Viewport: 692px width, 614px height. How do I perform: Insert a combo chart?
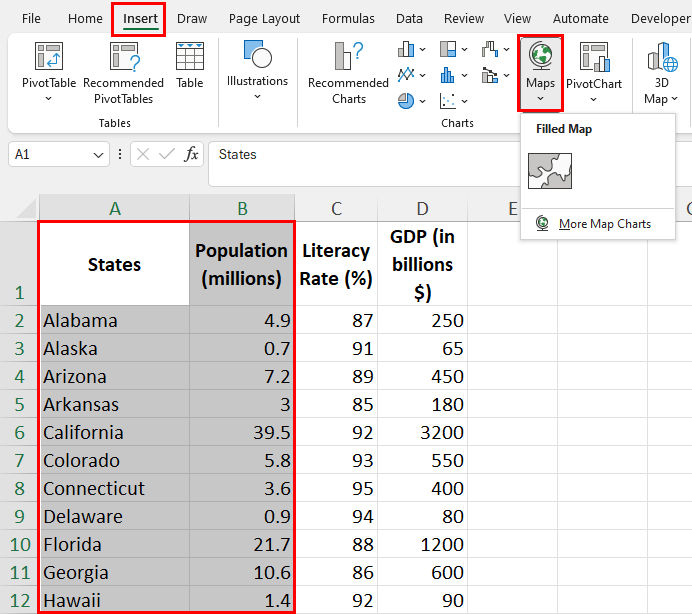(x=490, y=75)
